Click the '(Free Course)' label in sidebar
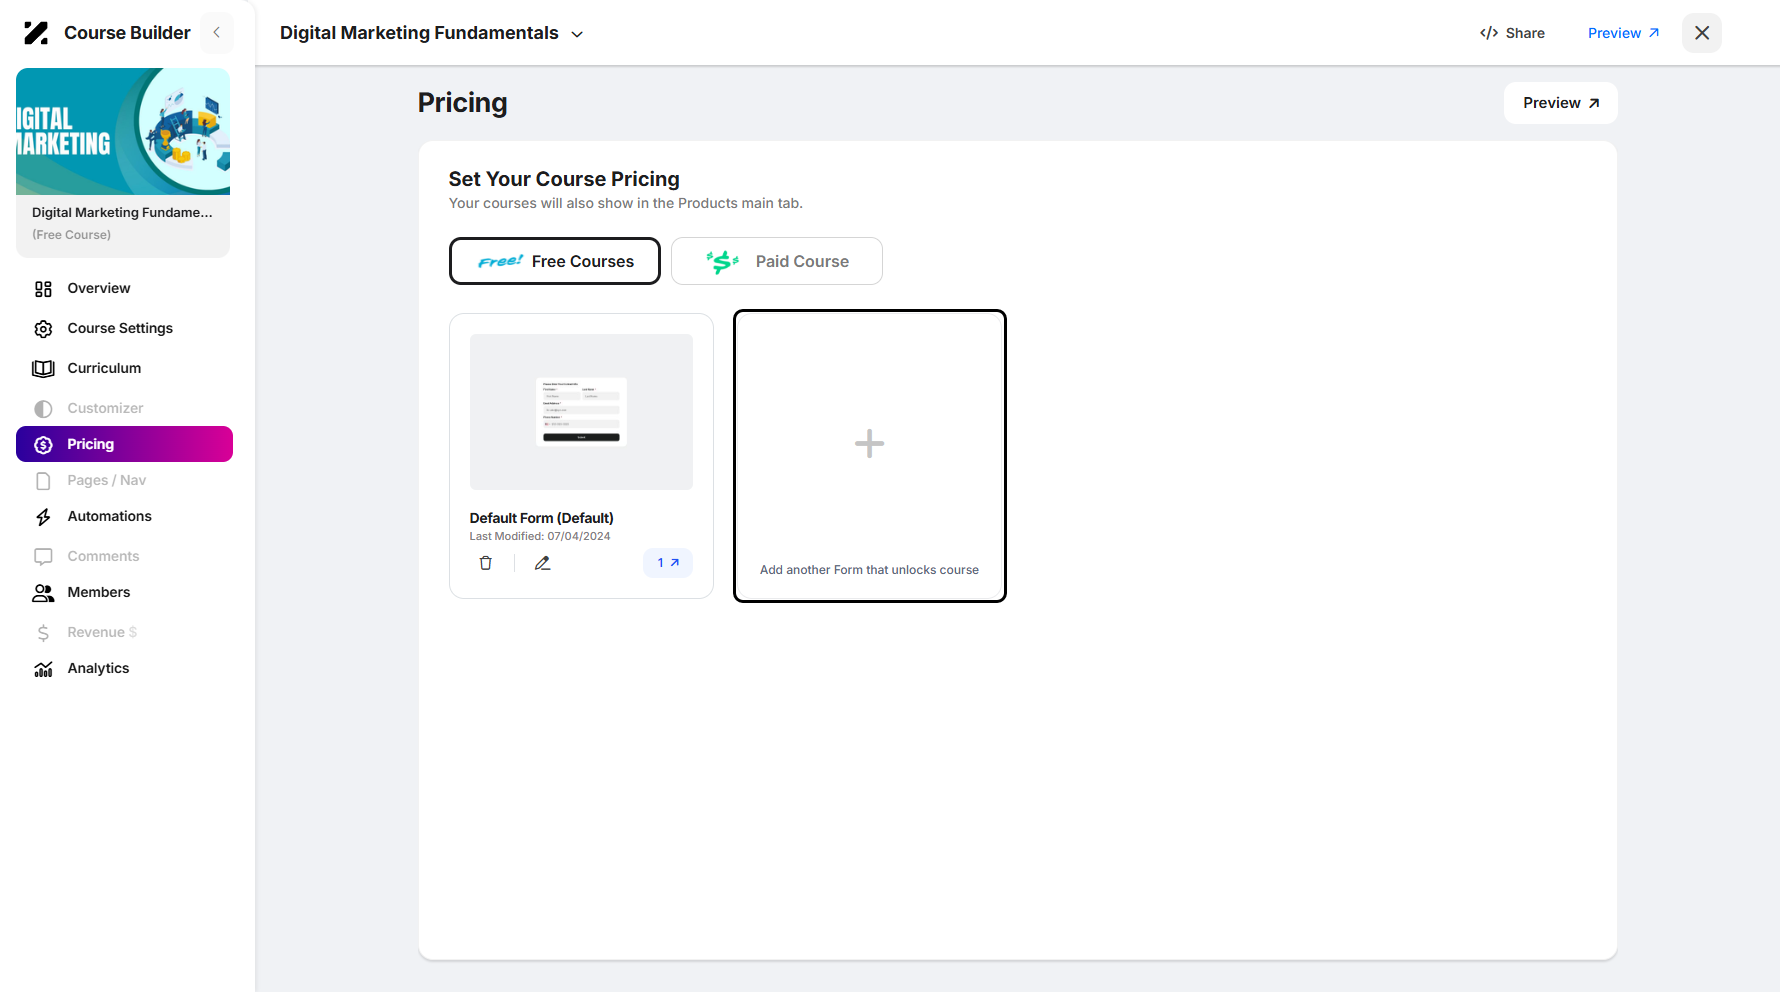The height and width of the screenshot is (992, 1780). pos(72,235)
